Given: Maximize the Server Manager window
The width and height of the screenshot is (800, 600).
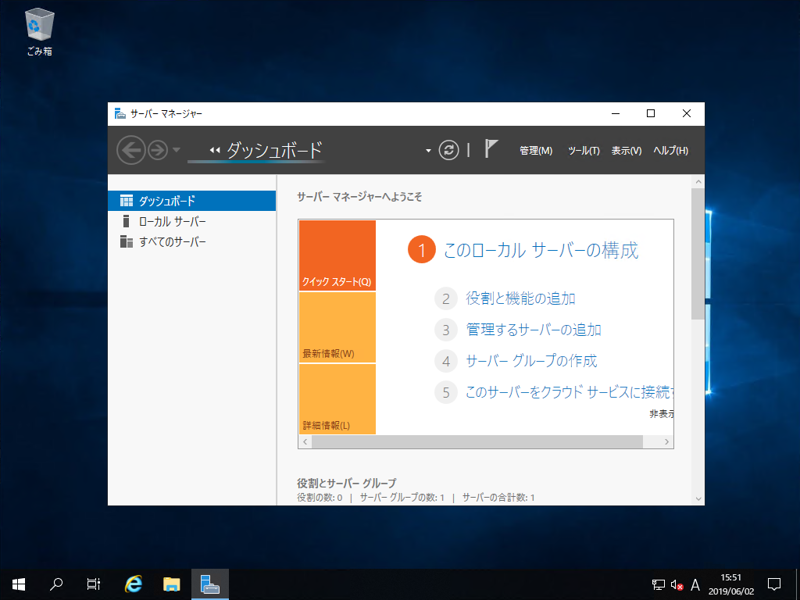Looking at the screenshot, I should pyautogui.click(x=651, y=113).
